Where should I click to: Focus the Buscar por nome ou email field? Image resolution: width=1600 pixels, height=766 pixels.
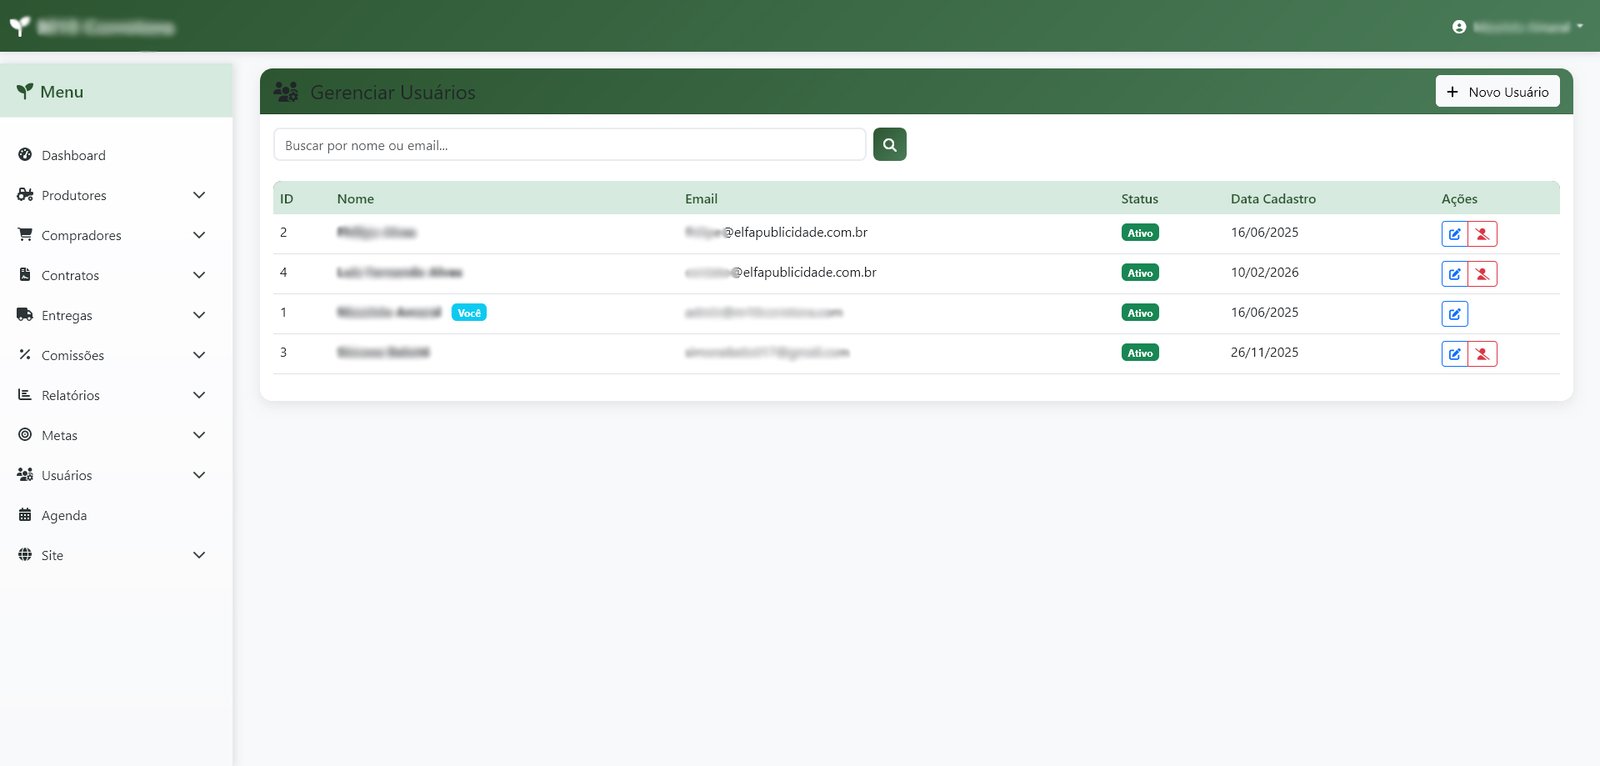(569, 144)
